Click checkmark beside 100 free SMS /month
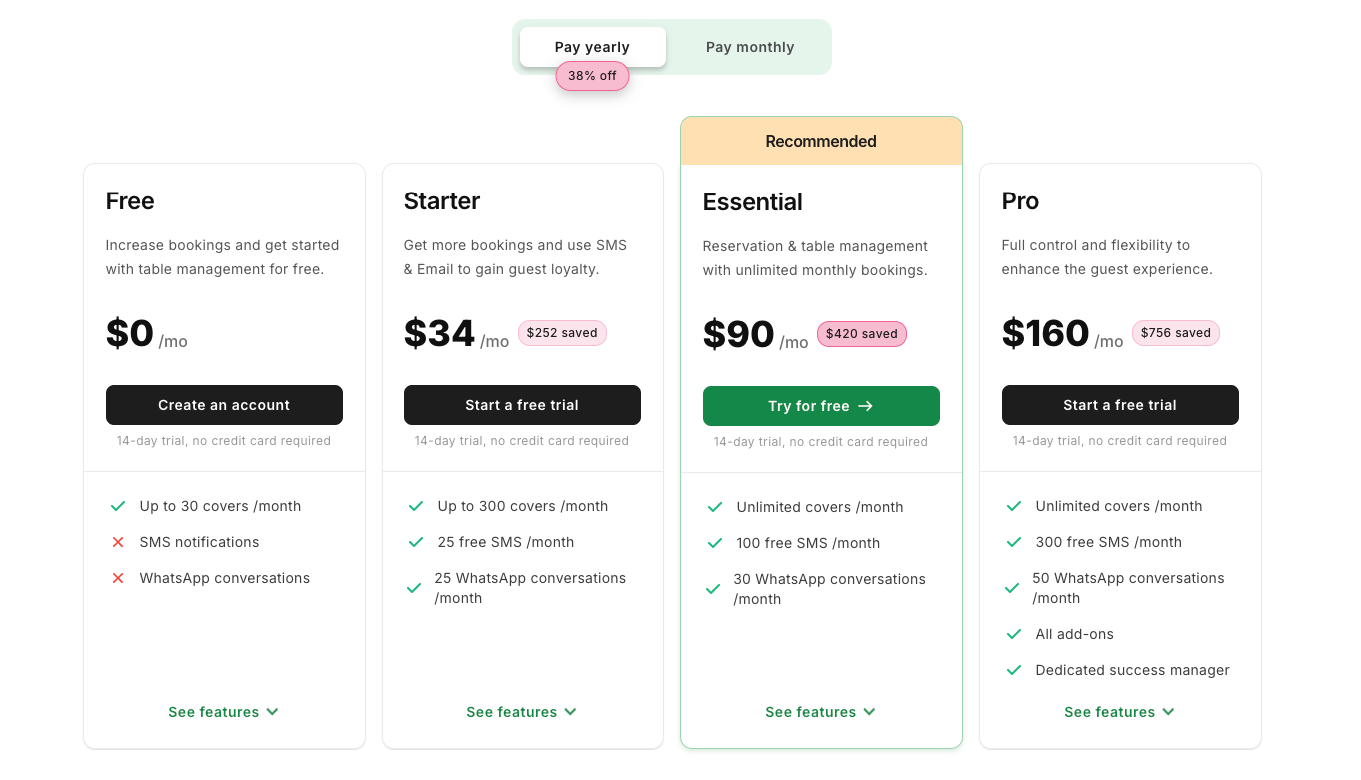This screenshot has height=780, width=1361. (x=715, y=544)
